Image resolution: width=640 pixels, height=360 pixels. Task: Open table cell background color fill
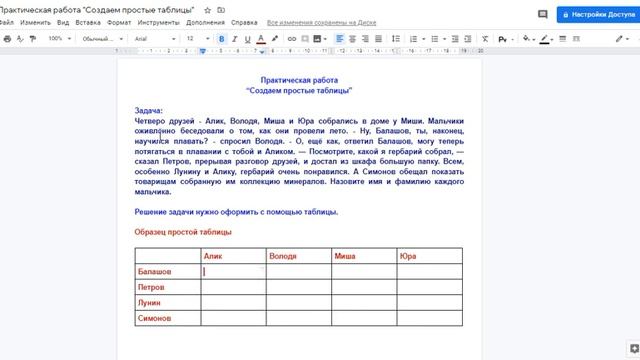pyautogui.click(x=528, y=39)
